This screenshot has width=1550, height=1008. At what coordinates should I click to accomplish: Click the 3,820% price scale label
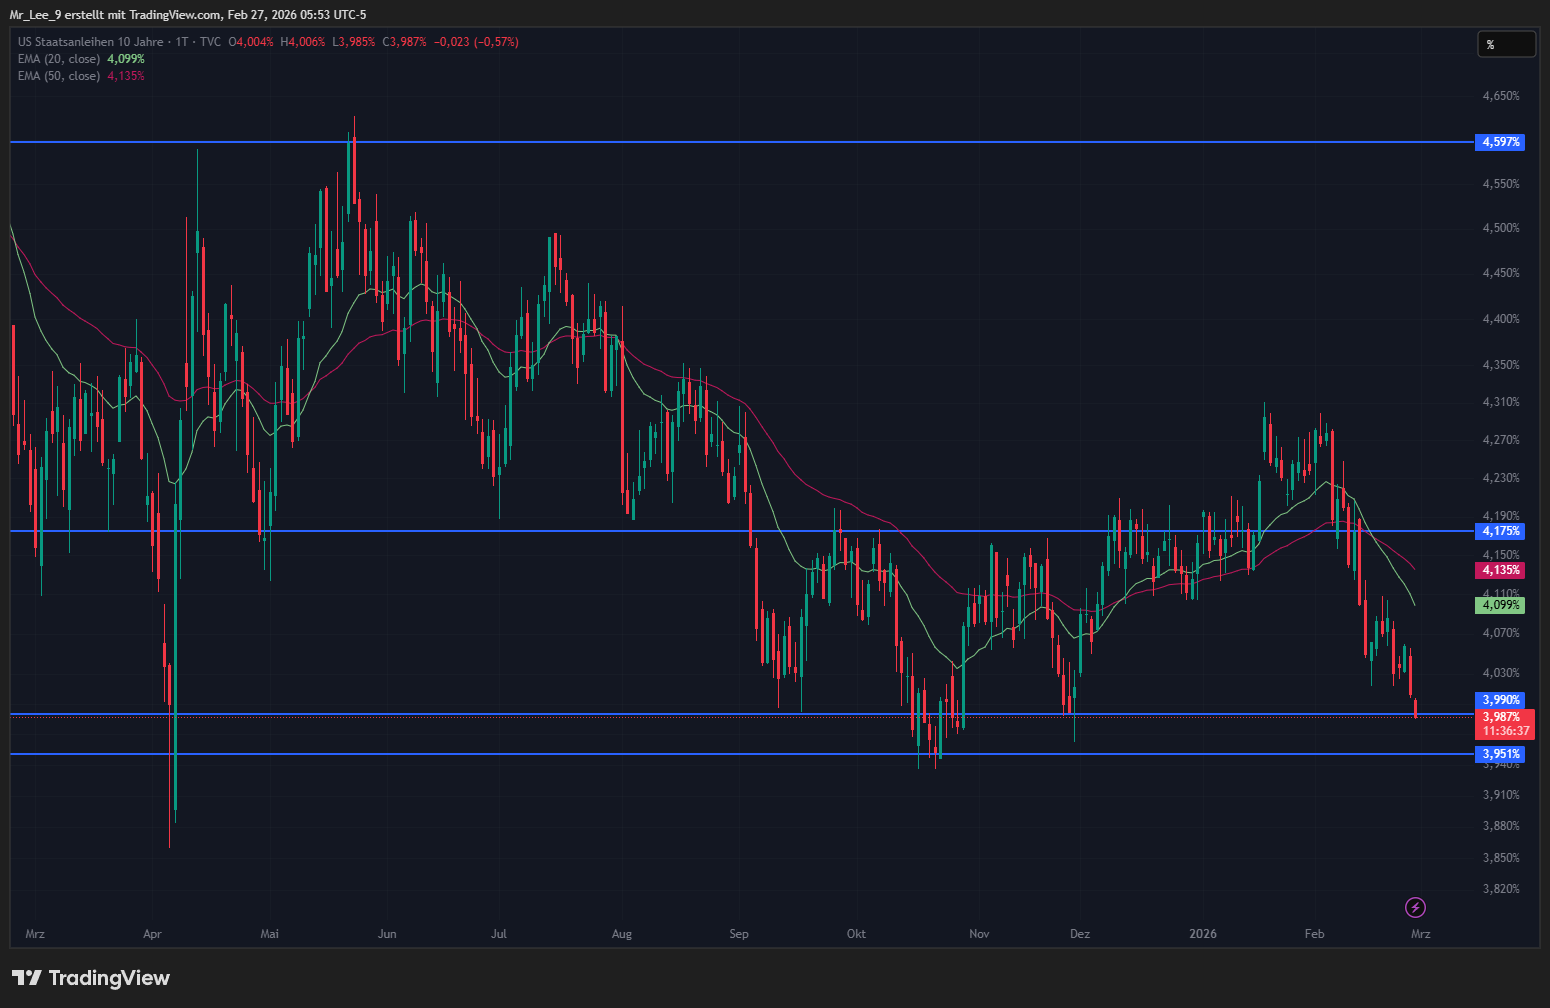click(1500, 889)
